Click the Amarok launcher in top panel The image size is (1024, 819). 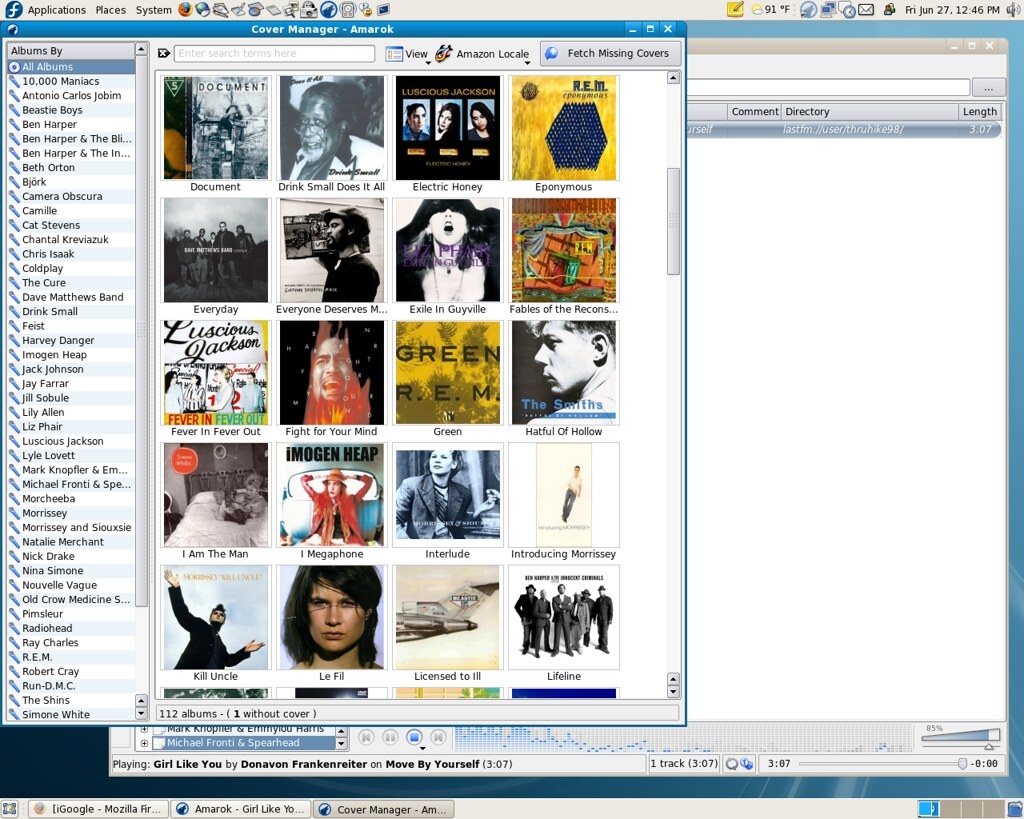coord(329,10)
